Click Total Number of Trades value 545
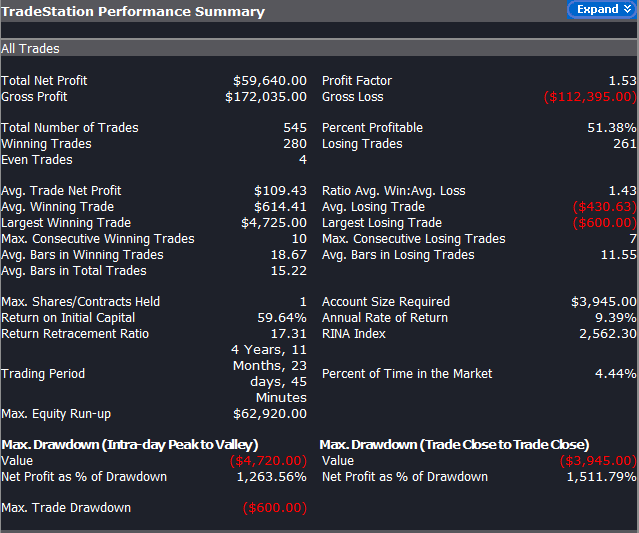This screenshot has height=533, width=639. [x=295, y=128]
